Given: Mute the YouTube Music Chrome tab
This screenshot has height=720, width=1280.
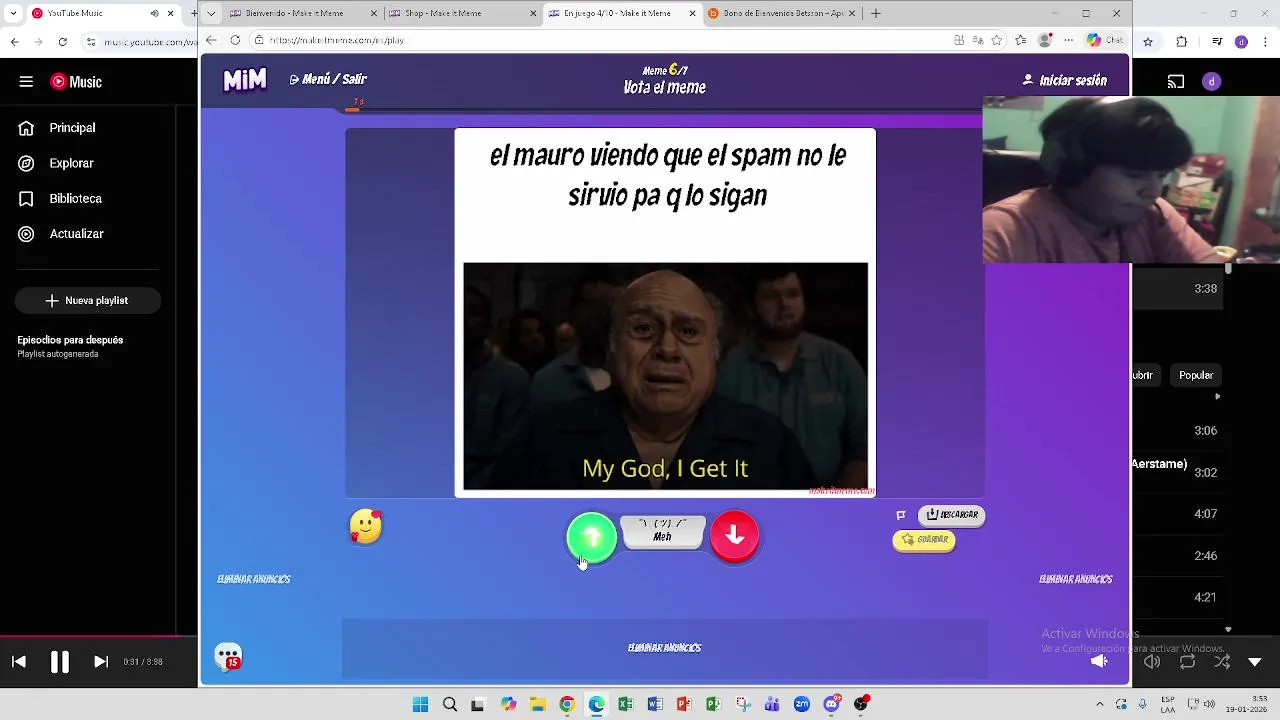Looking at the screenshot, I should [154, 13].
